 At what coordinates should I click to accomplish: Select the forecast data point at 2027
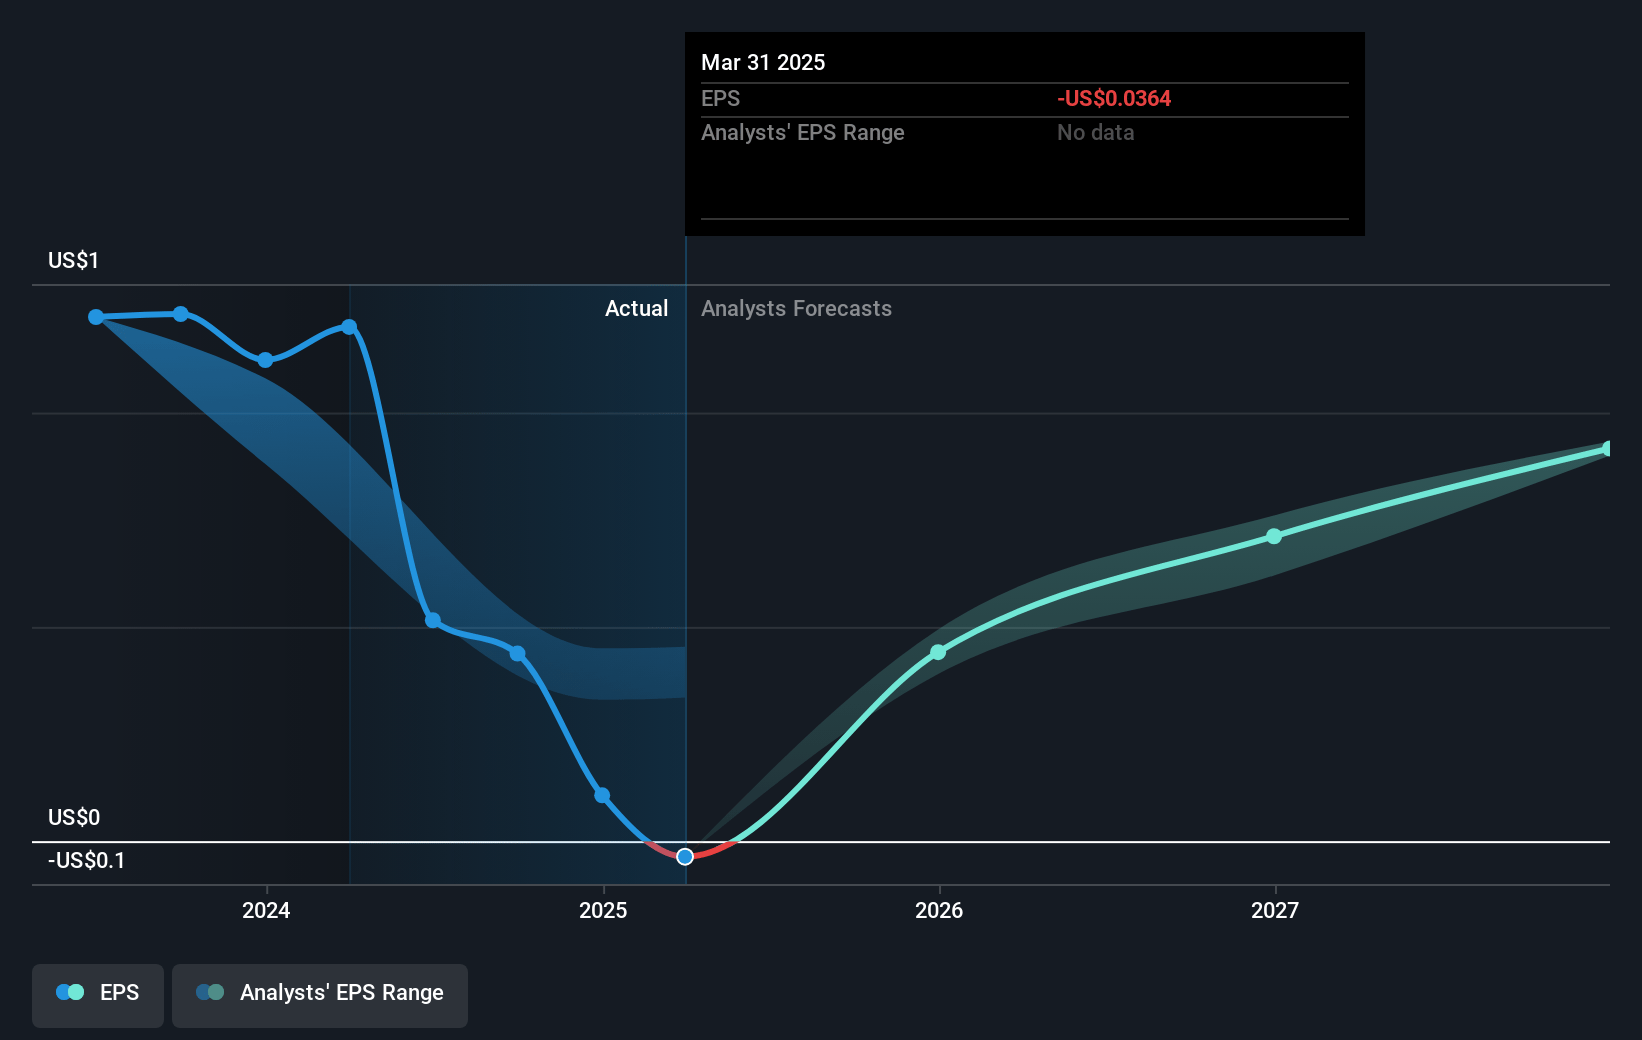click(x=1274, y=537)
